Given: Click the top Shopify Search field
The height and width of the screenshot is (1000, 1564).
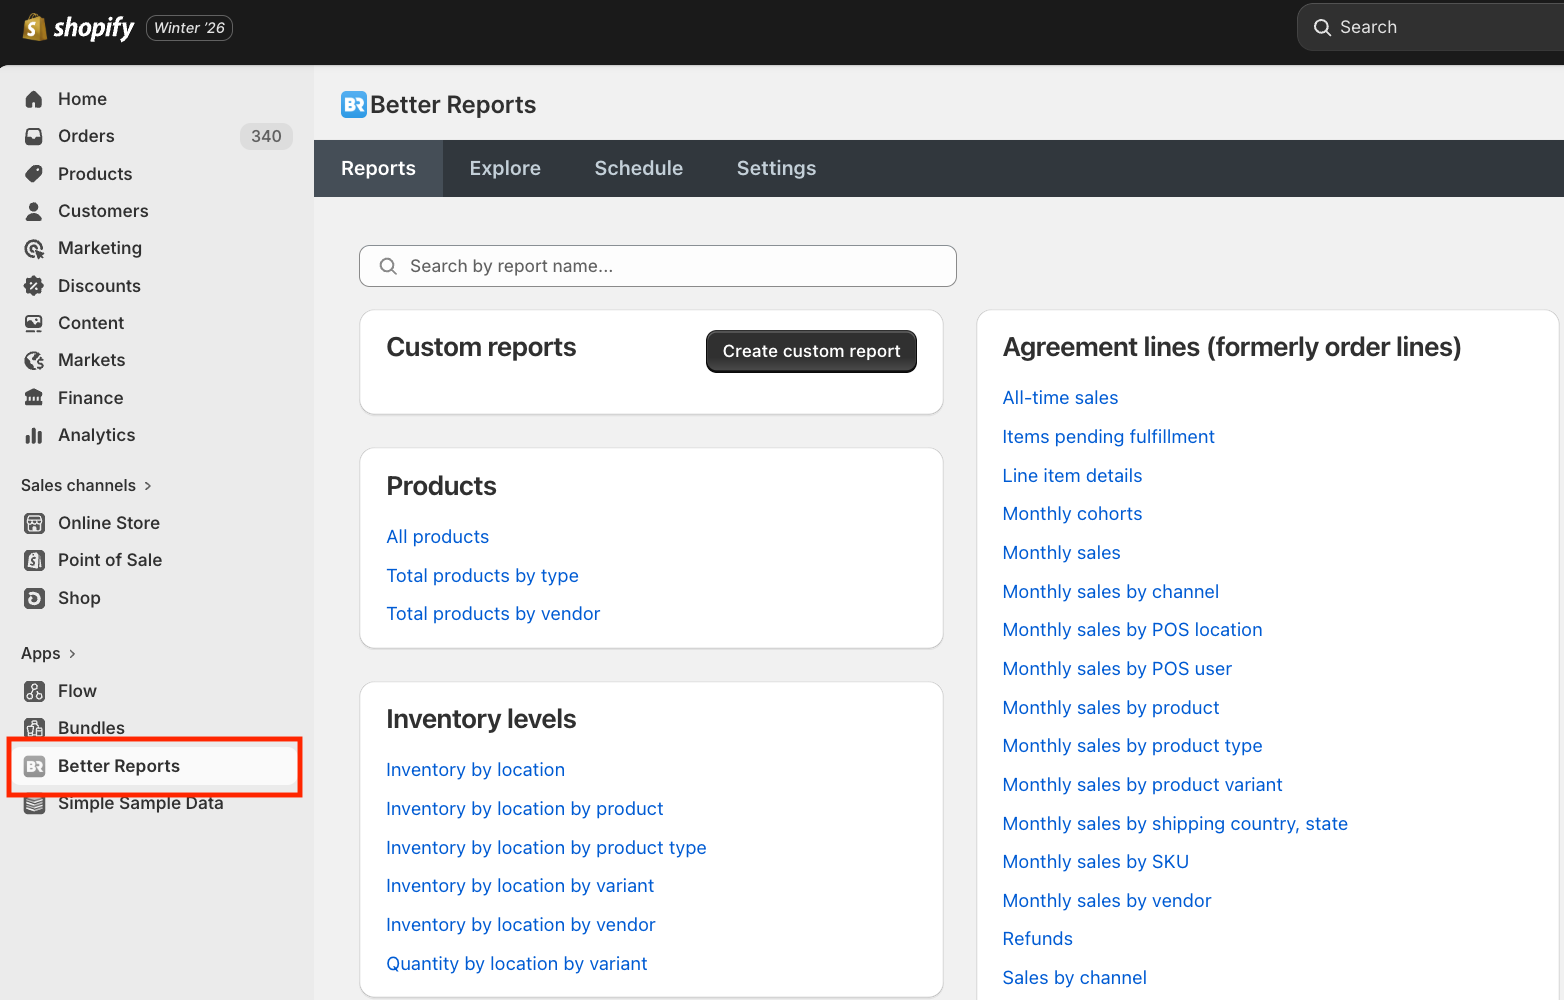Looking at the screenshot, I should (x=1431, y=27).
